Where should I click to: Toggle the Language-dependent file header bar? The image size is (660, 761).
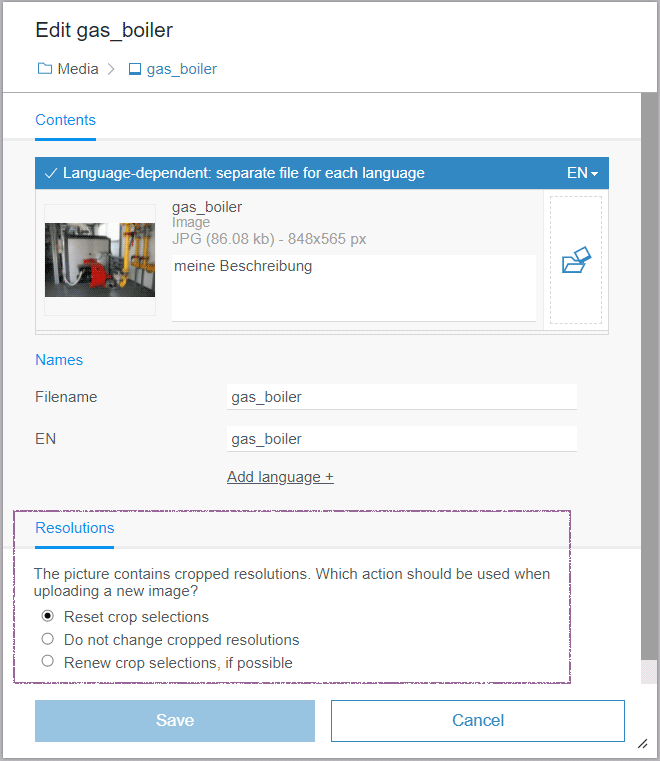point(322,173)
